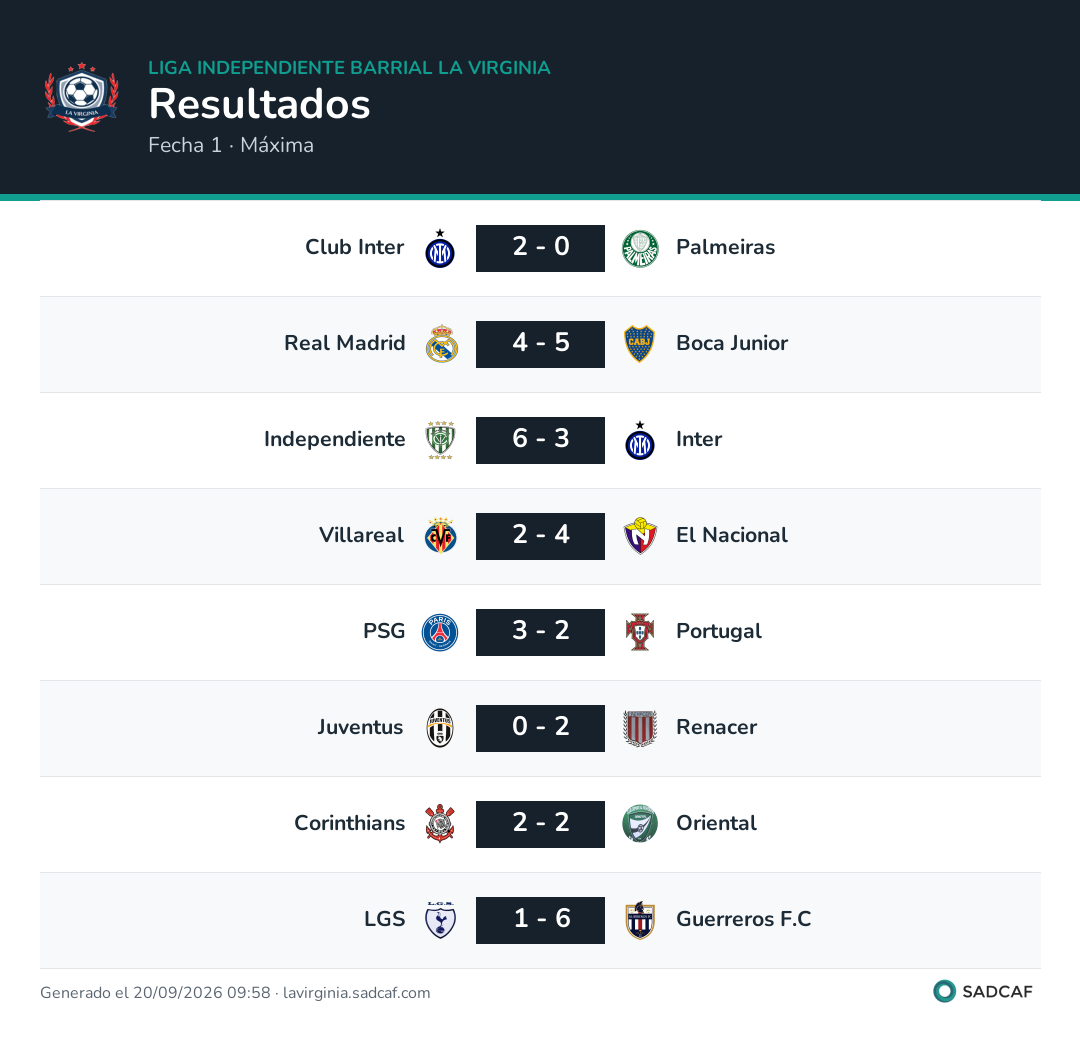Click the Independiente green shield crest
This screenshot has height=1044, width=1080.
pyautogui.click(x=440, y=440)
